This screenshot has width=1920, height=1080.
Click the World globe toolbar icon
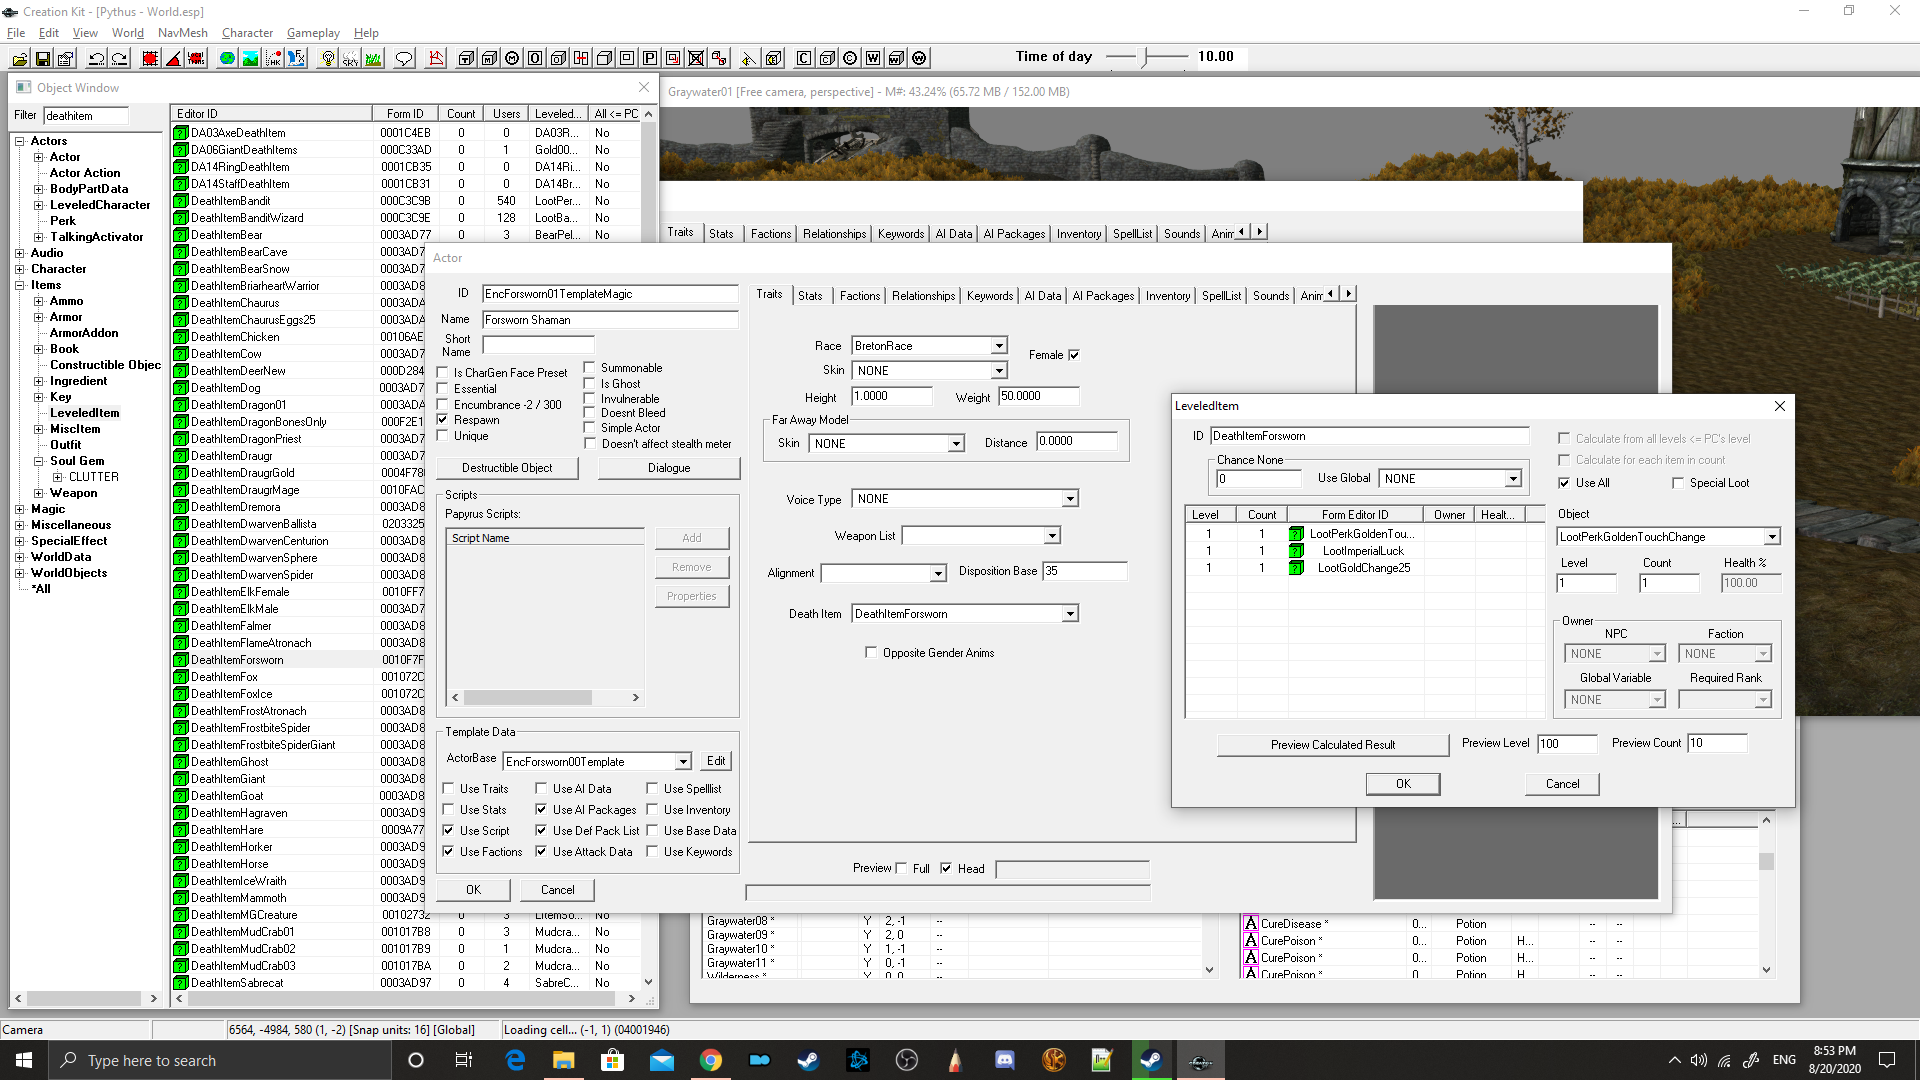click(x=228, y=58)
